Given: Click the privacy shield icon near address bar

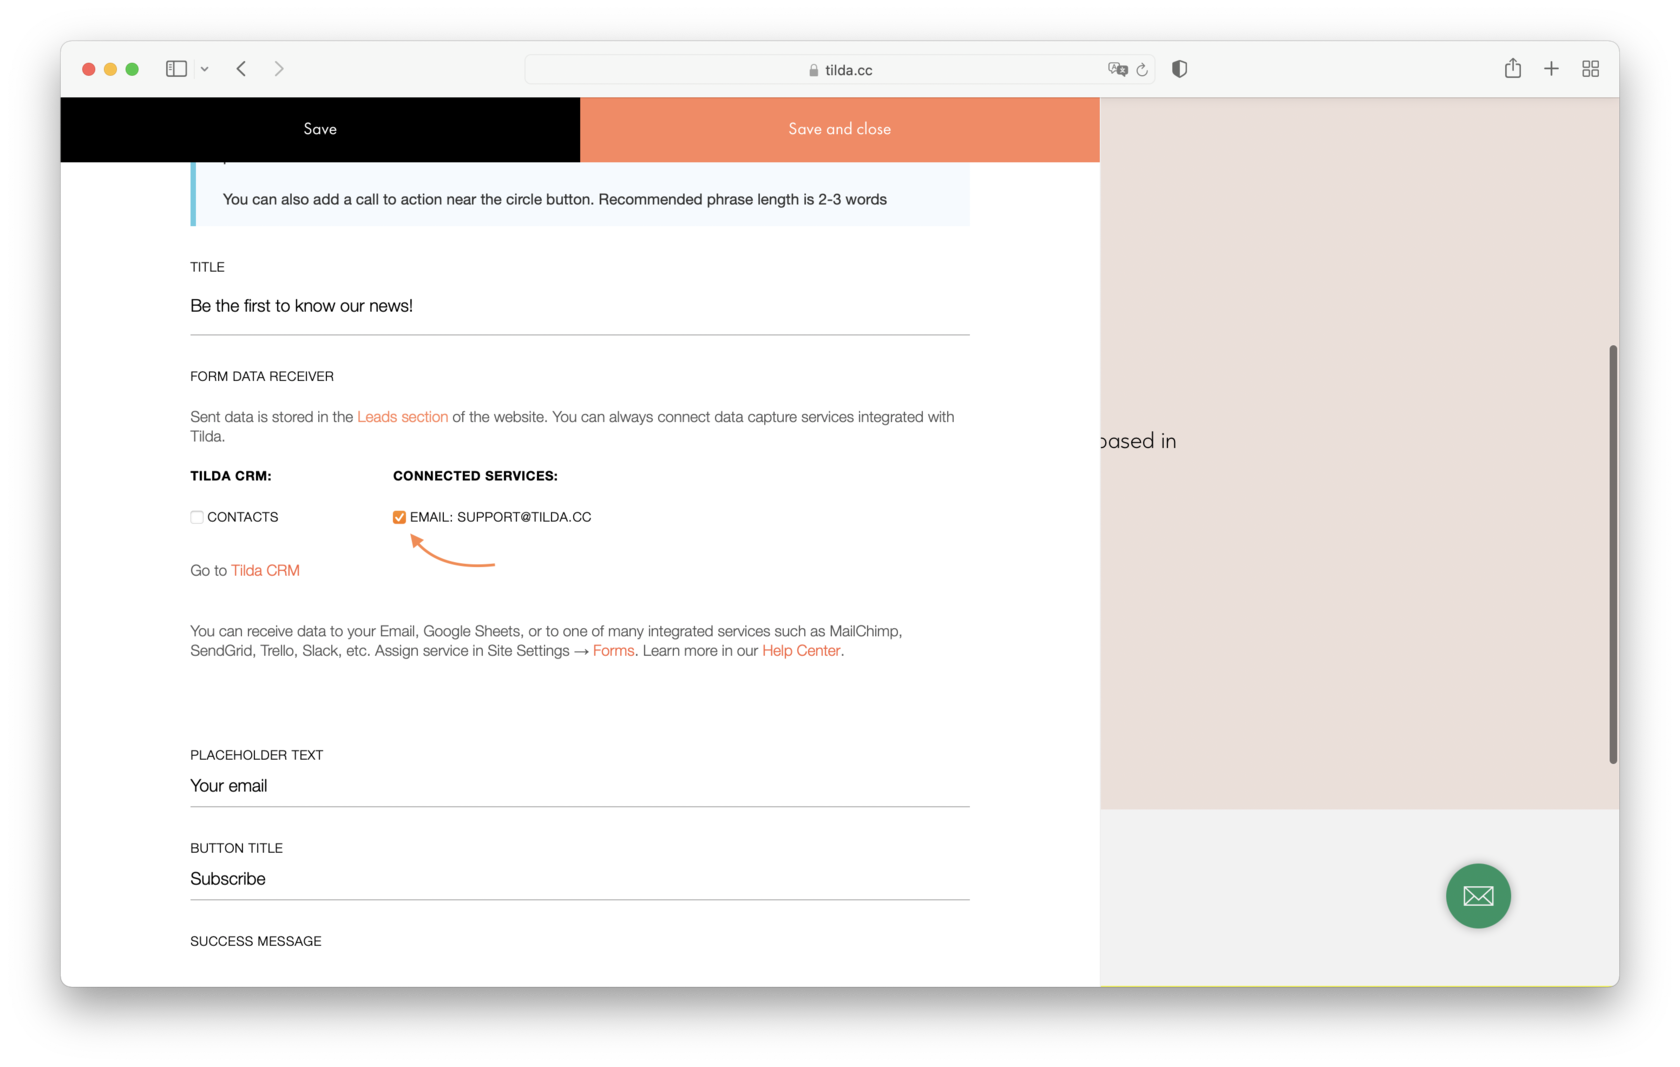Looking at the screenshot, I should pyautogui.click(x=1179, y=68).
